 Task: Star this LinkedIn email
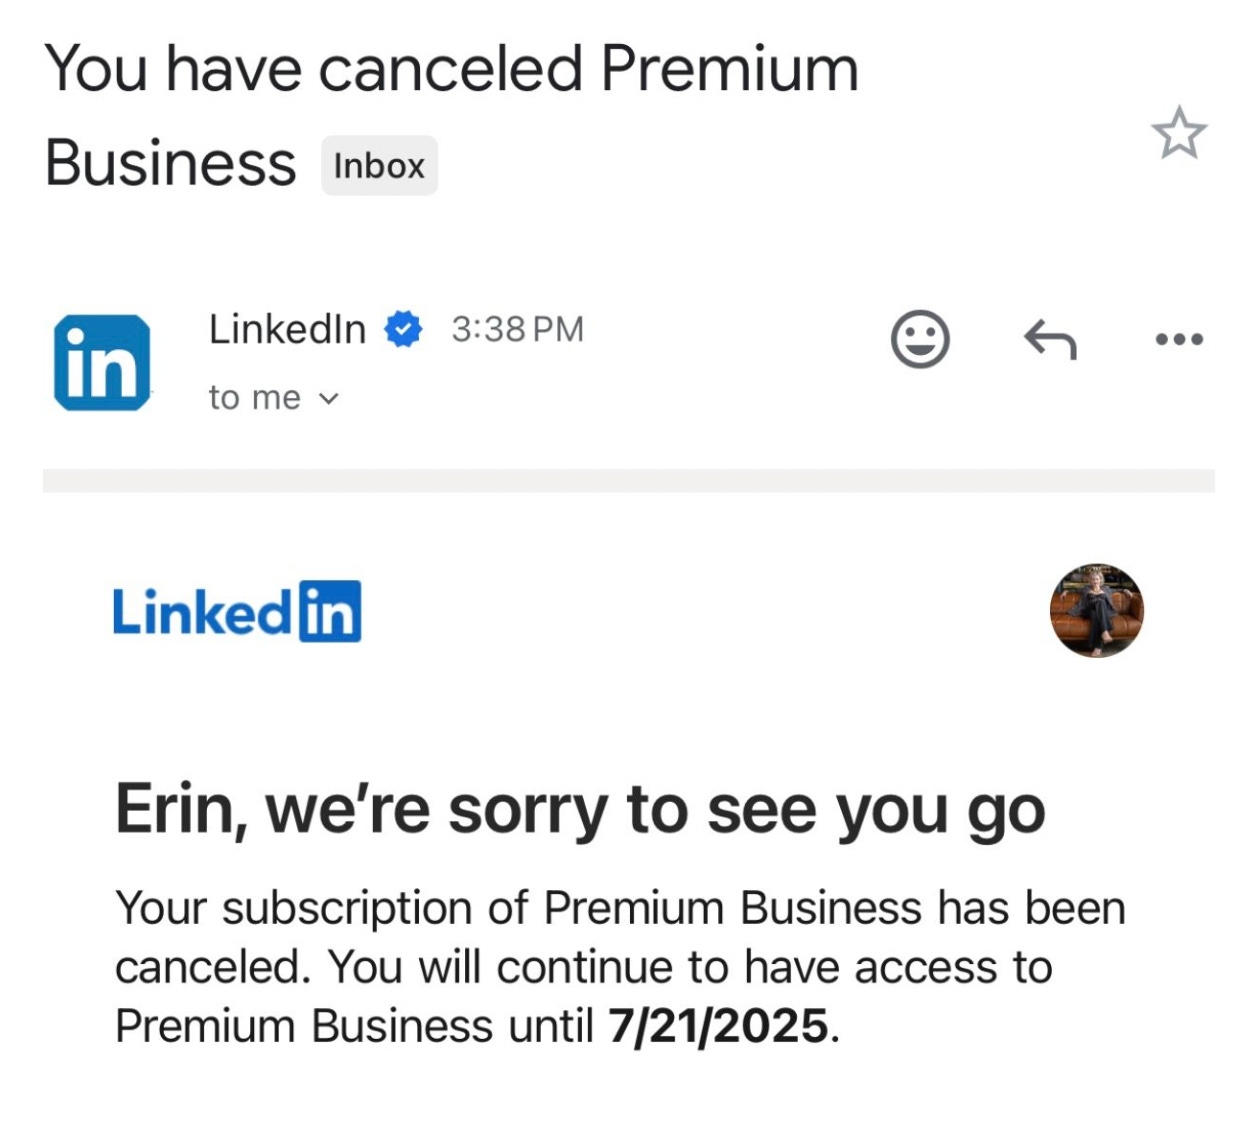click(1178, 134)
